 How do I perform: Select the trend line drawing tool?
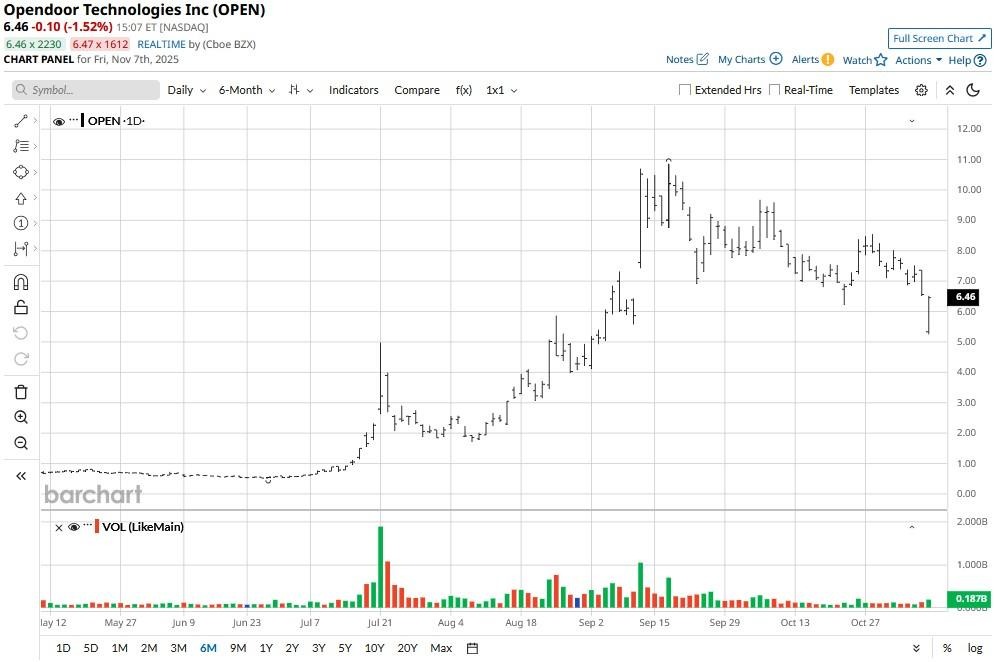point(20,121)
